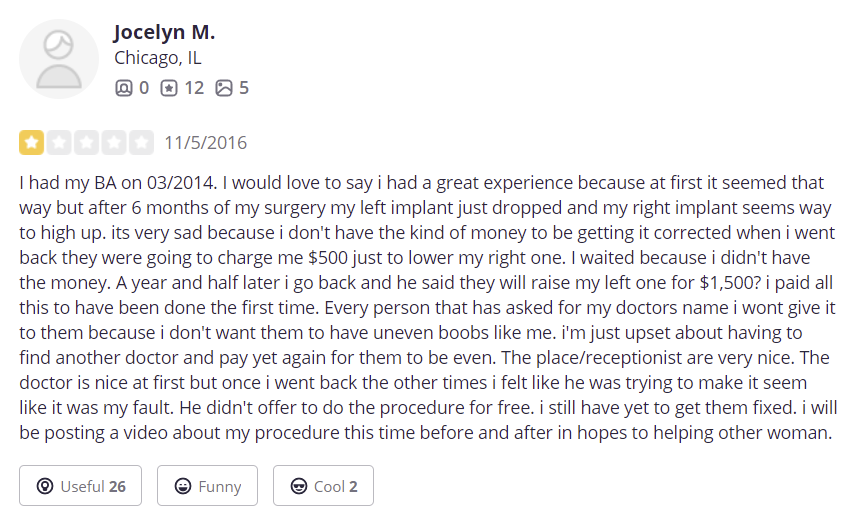Click the Chicago, IL location text
852x527 pixels.
click(x=158, y=58)
